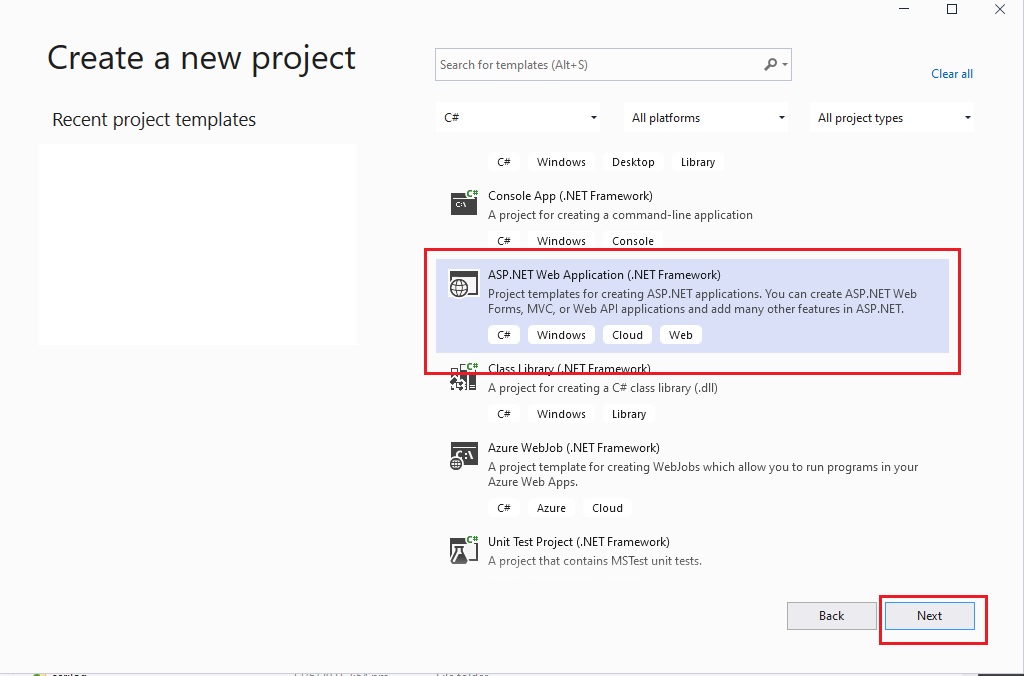Click the Azure WebJob template icon

(x=464, y=456)
